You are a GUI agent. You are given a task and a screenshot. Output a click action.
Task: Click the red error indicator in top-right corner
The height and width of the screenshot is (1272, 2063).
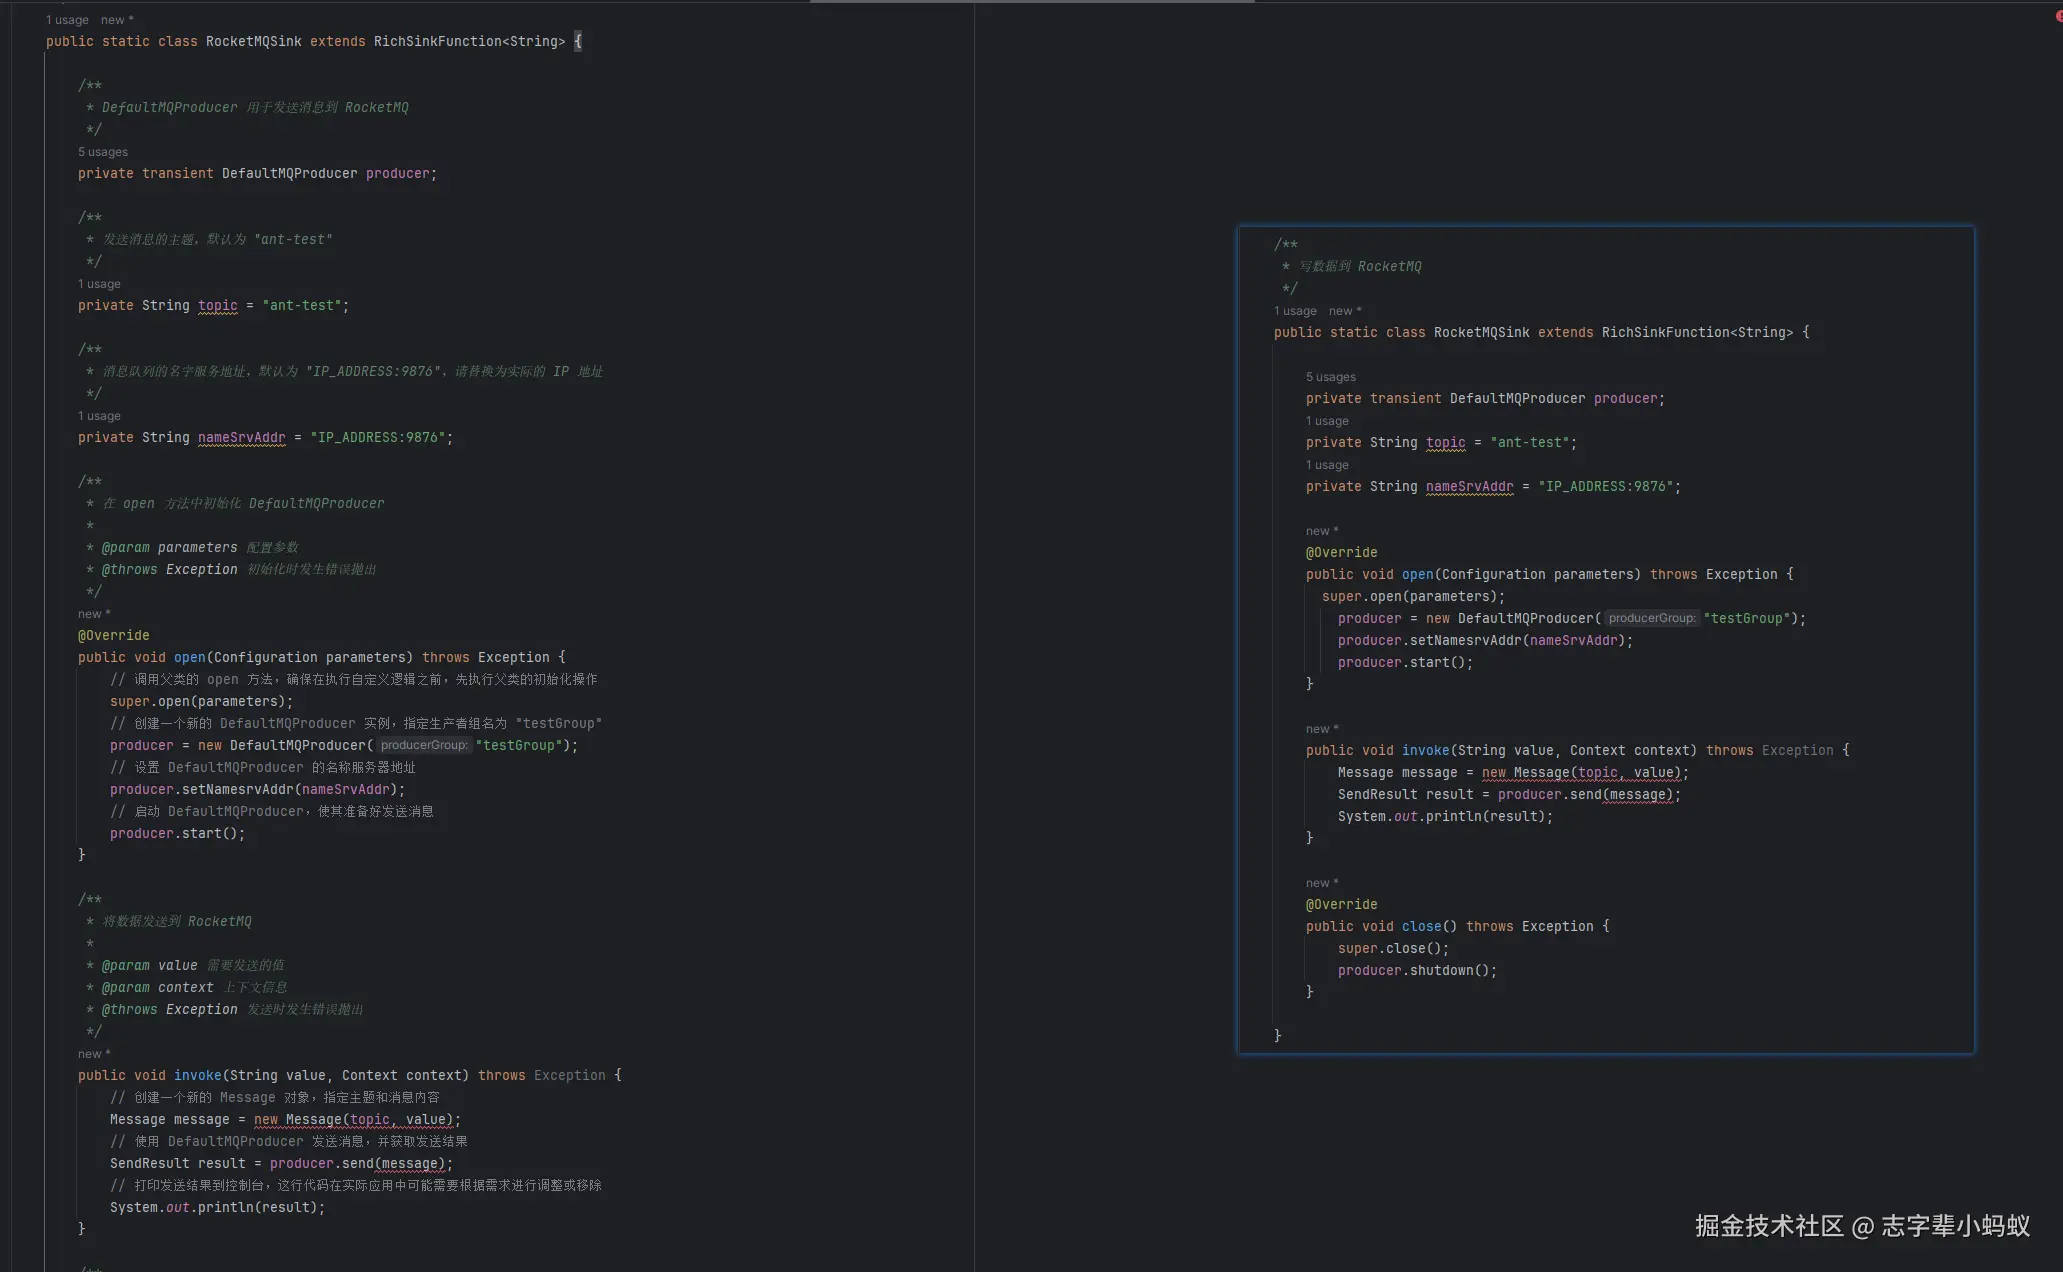(2059, 16)
